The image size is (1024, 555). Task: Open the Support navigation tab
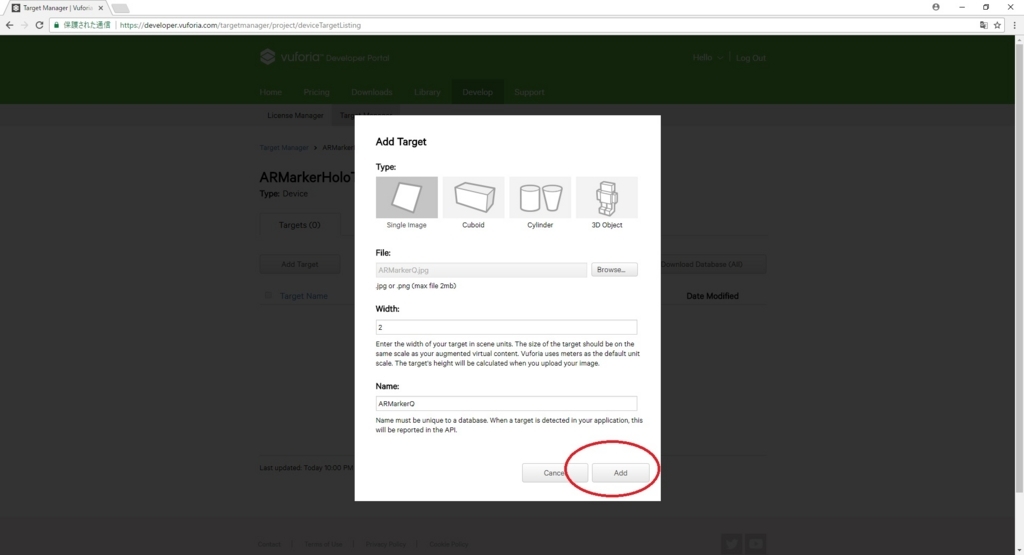click(x=529, y=92)
